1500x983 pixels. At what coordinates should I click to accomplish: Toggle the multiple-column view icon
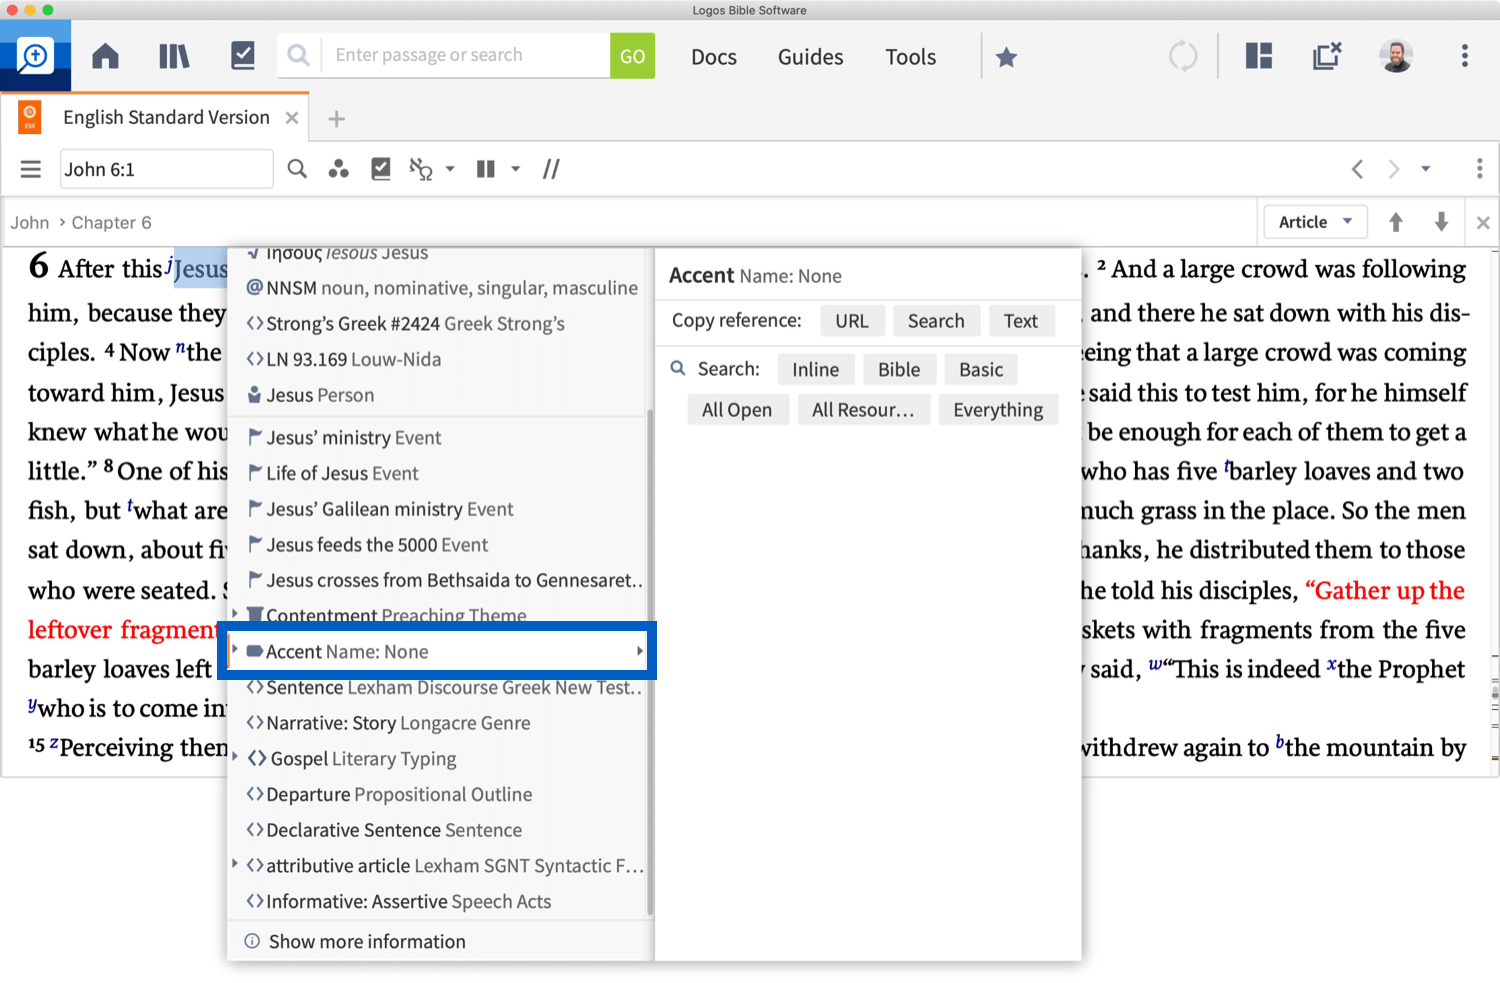[486, 169]
